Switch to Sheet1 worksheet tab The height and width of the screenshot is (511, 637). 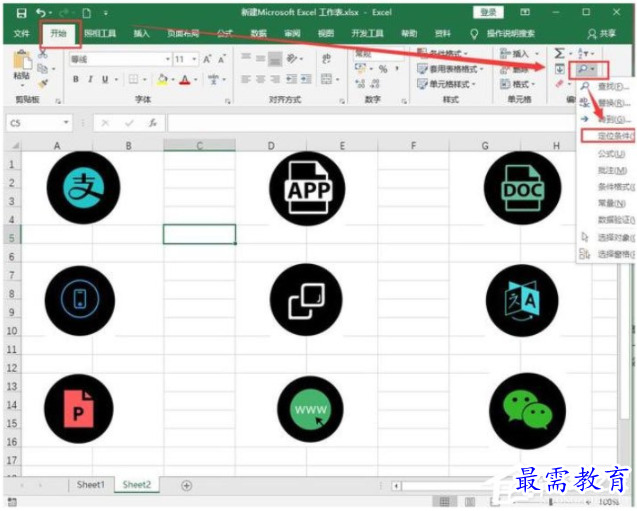click(91, 485)
